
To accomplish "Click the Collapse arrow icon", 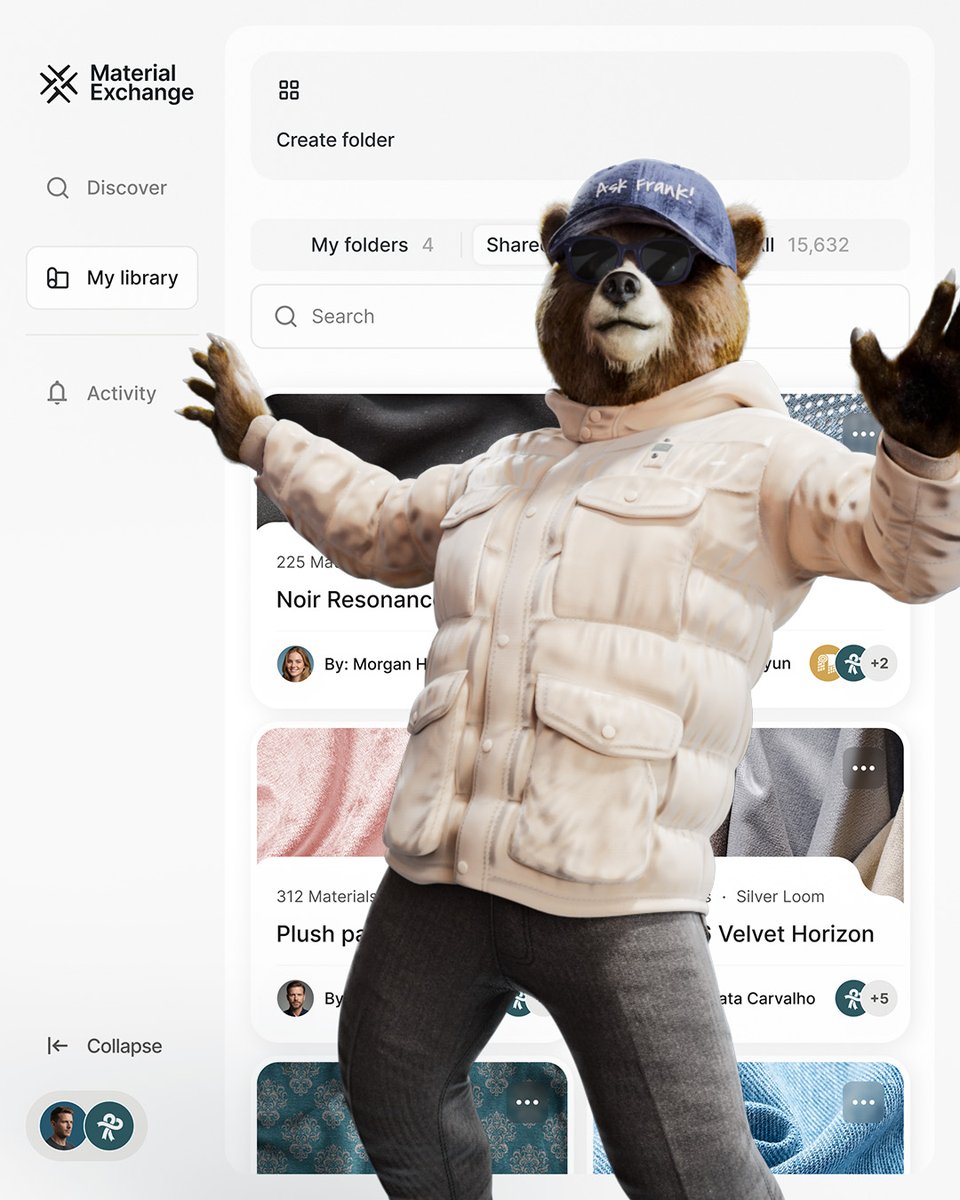I will point(58,1046).
